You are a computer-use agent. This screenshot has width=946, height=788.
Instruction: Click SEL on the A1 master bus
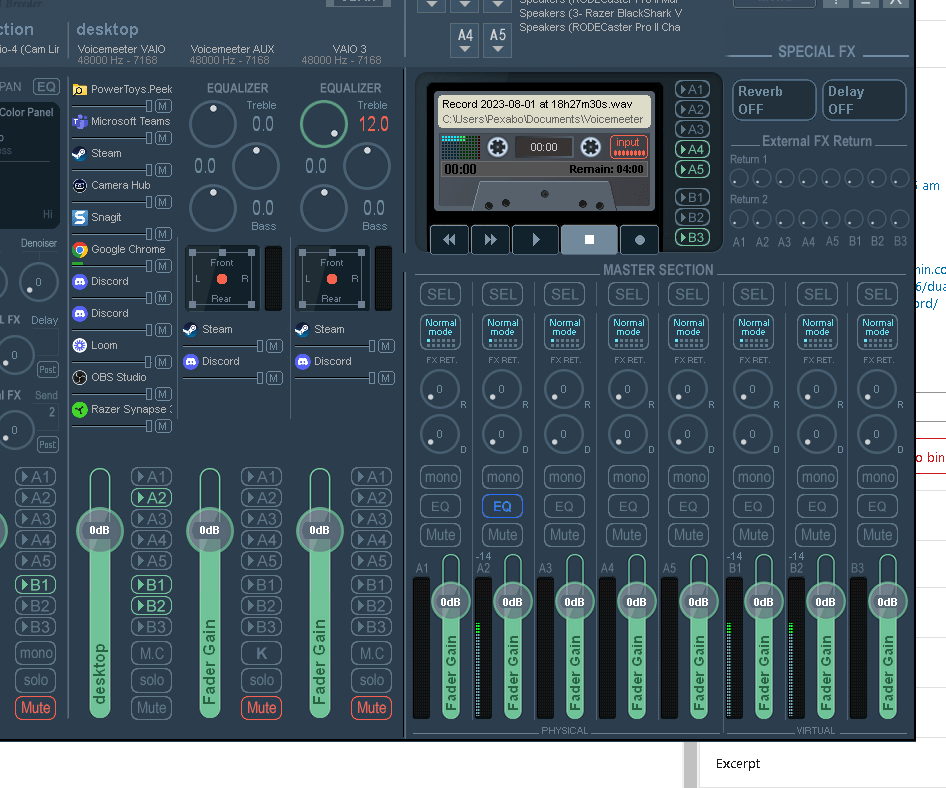[x=440, y=294]
